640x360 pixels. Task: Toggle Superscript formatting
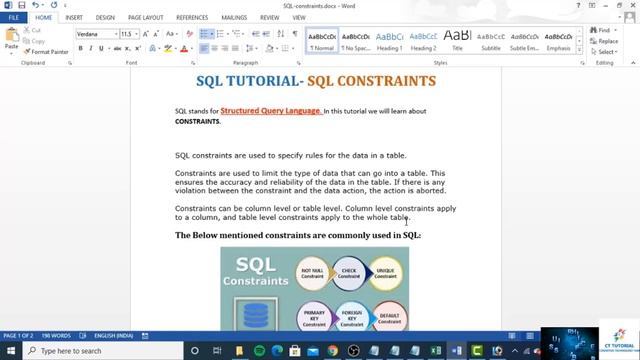(x=138, y=49)
